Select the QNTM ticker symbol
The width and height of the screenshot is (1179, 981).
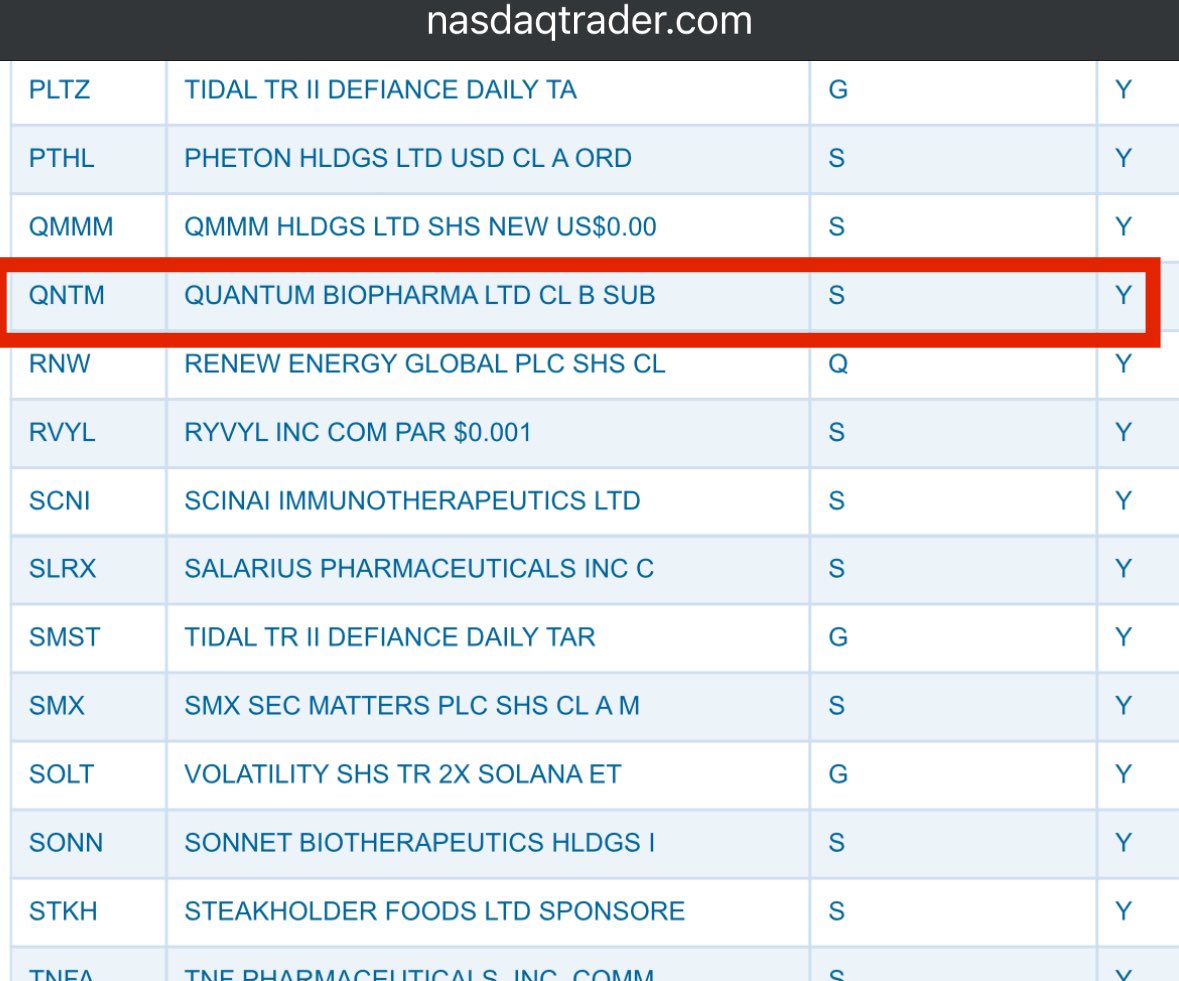pos(66,295)
